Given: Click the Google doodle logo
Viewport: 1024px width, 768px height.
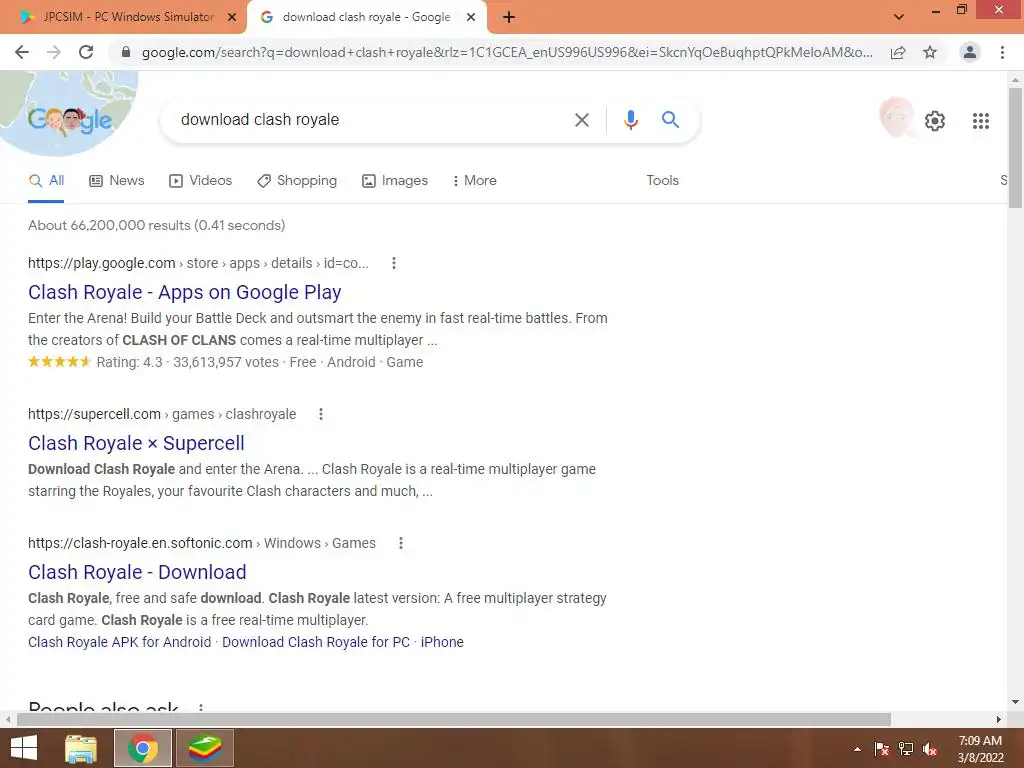Looking at the screenshot, I should pos(70,120).
